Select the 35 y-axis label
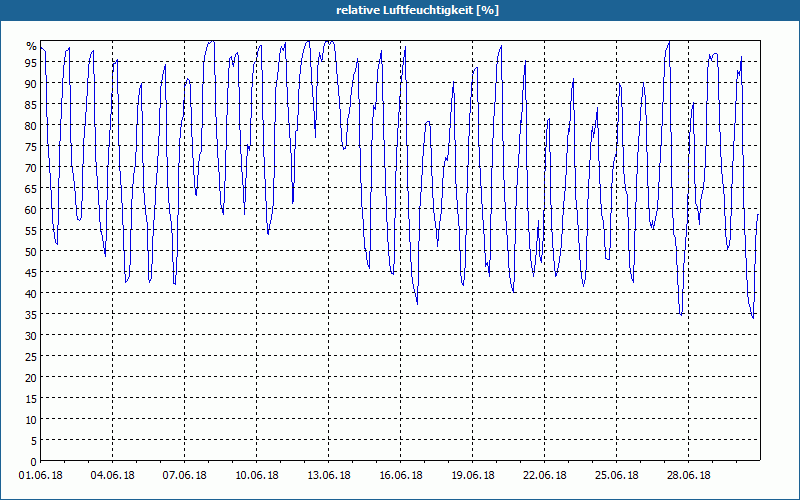 (x=32, y=314)
